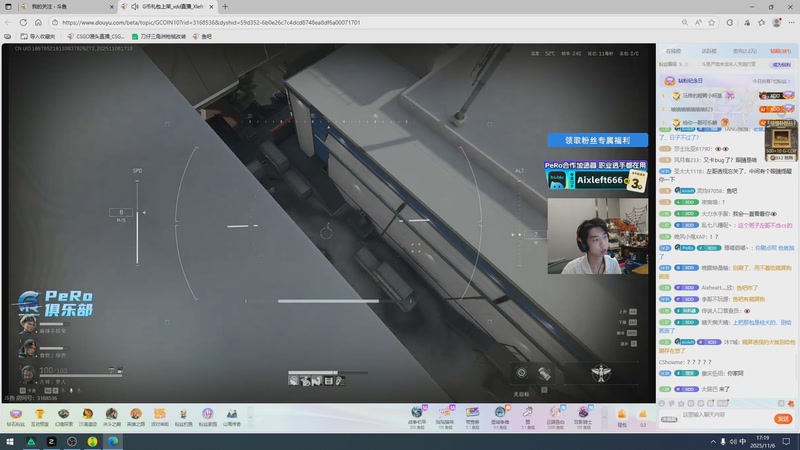Open the emoji icon in chat toolbar
This screenshot has height=450, width=800.
[x=662, y=403]
